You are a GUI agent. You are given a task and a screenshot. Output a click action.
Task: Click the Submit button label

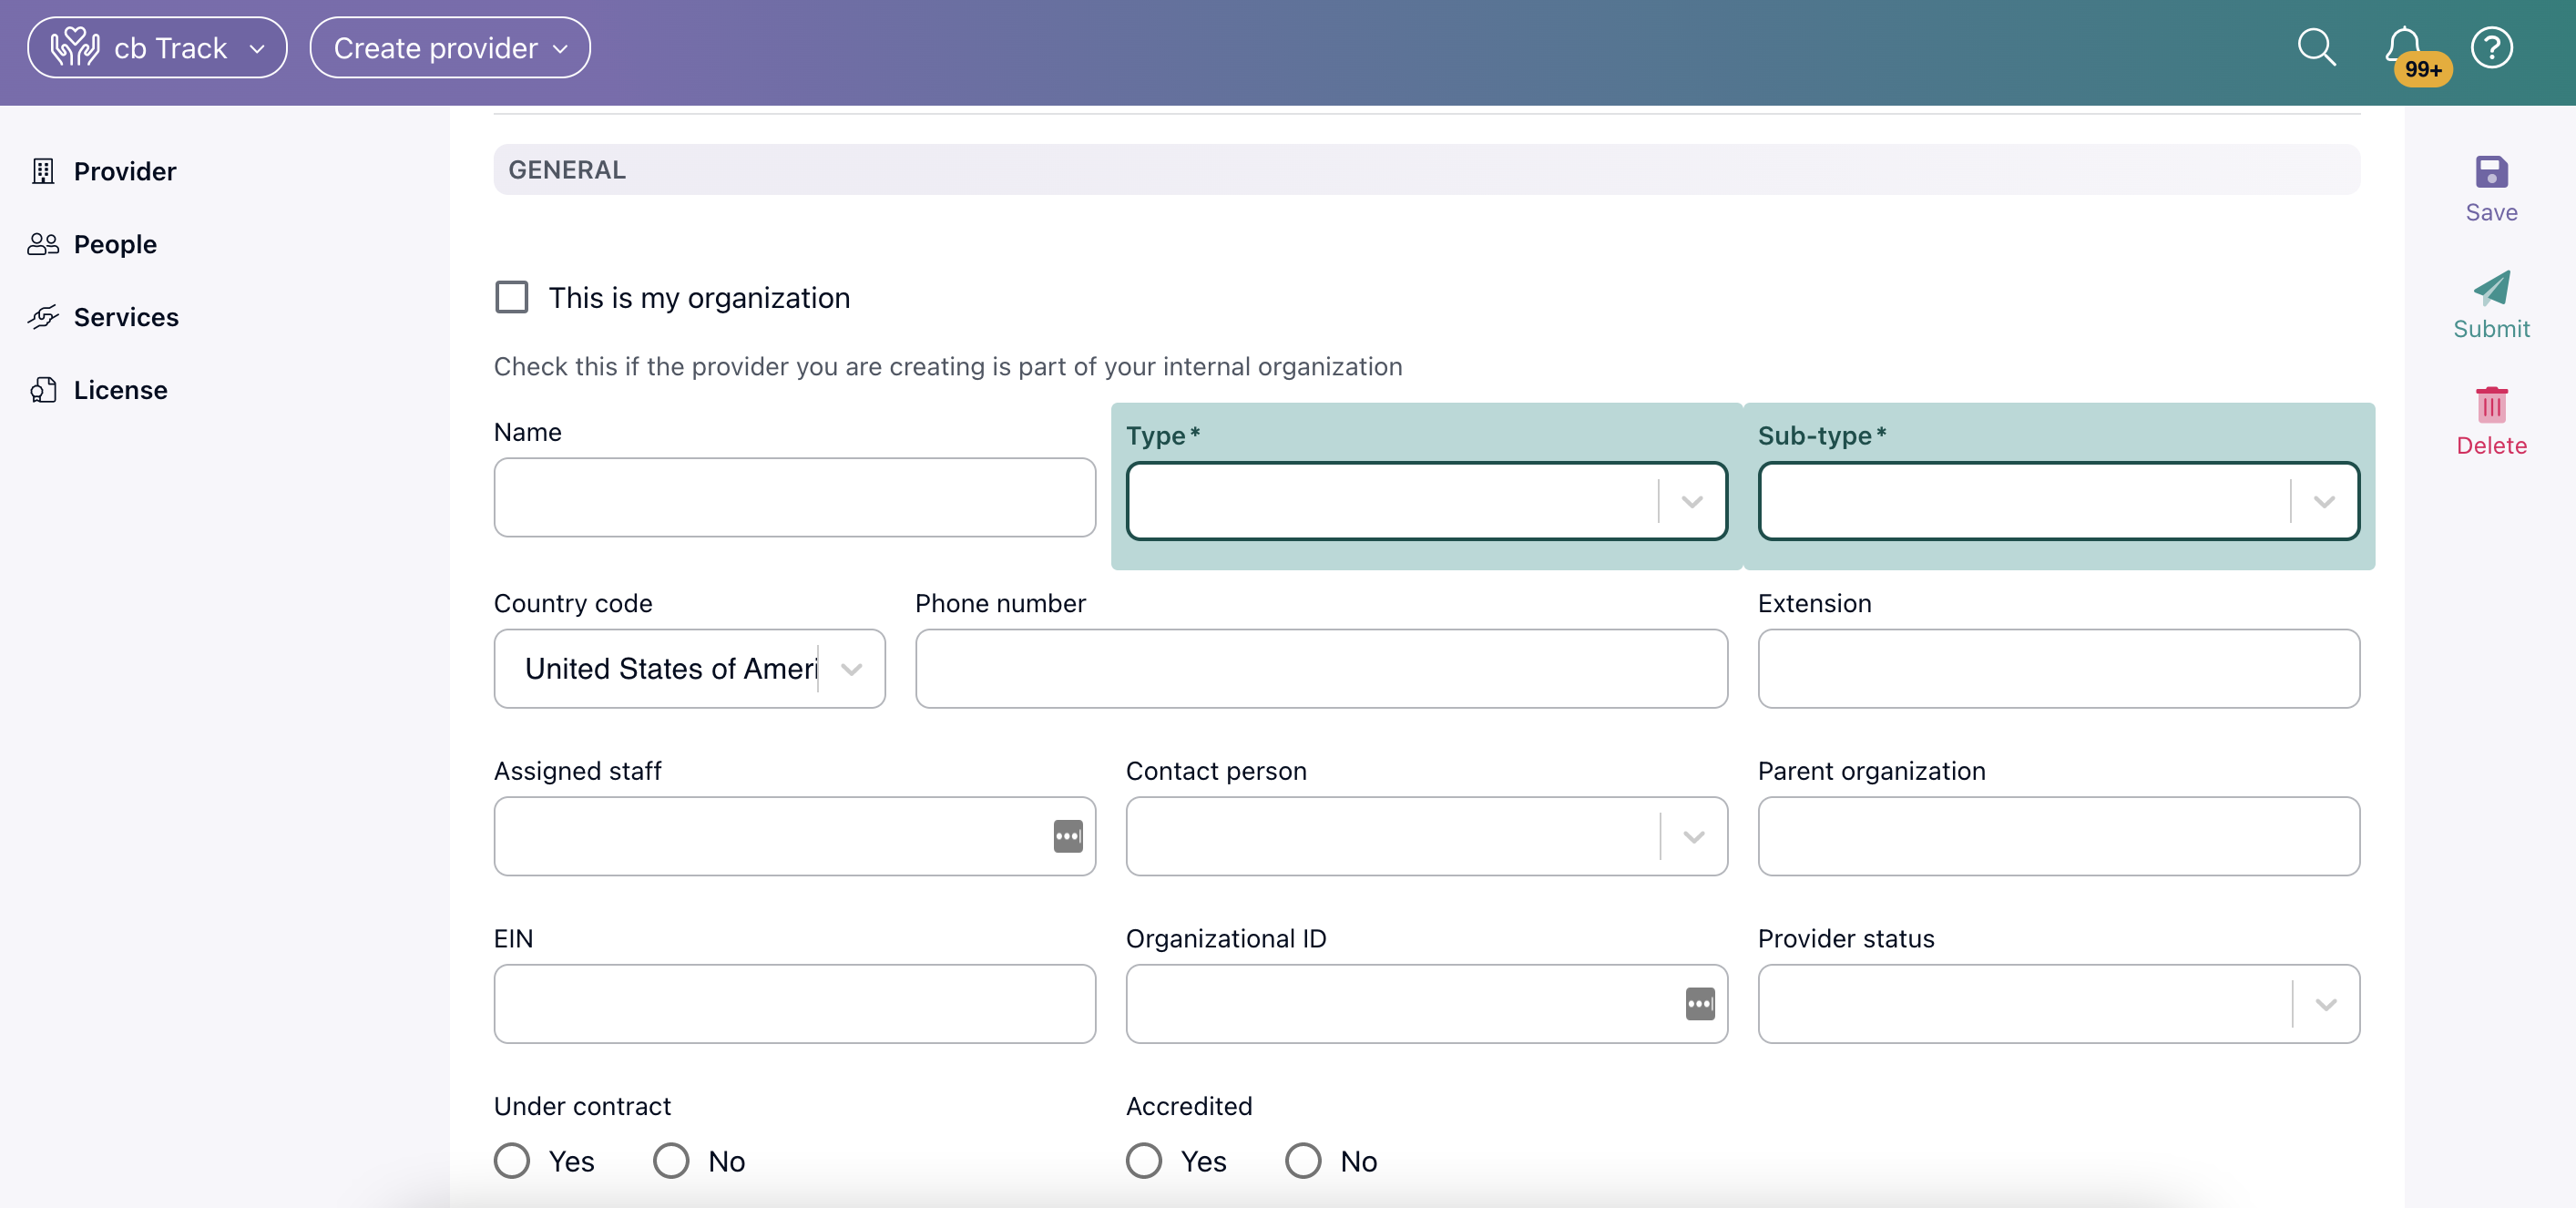click(2491, 329)
